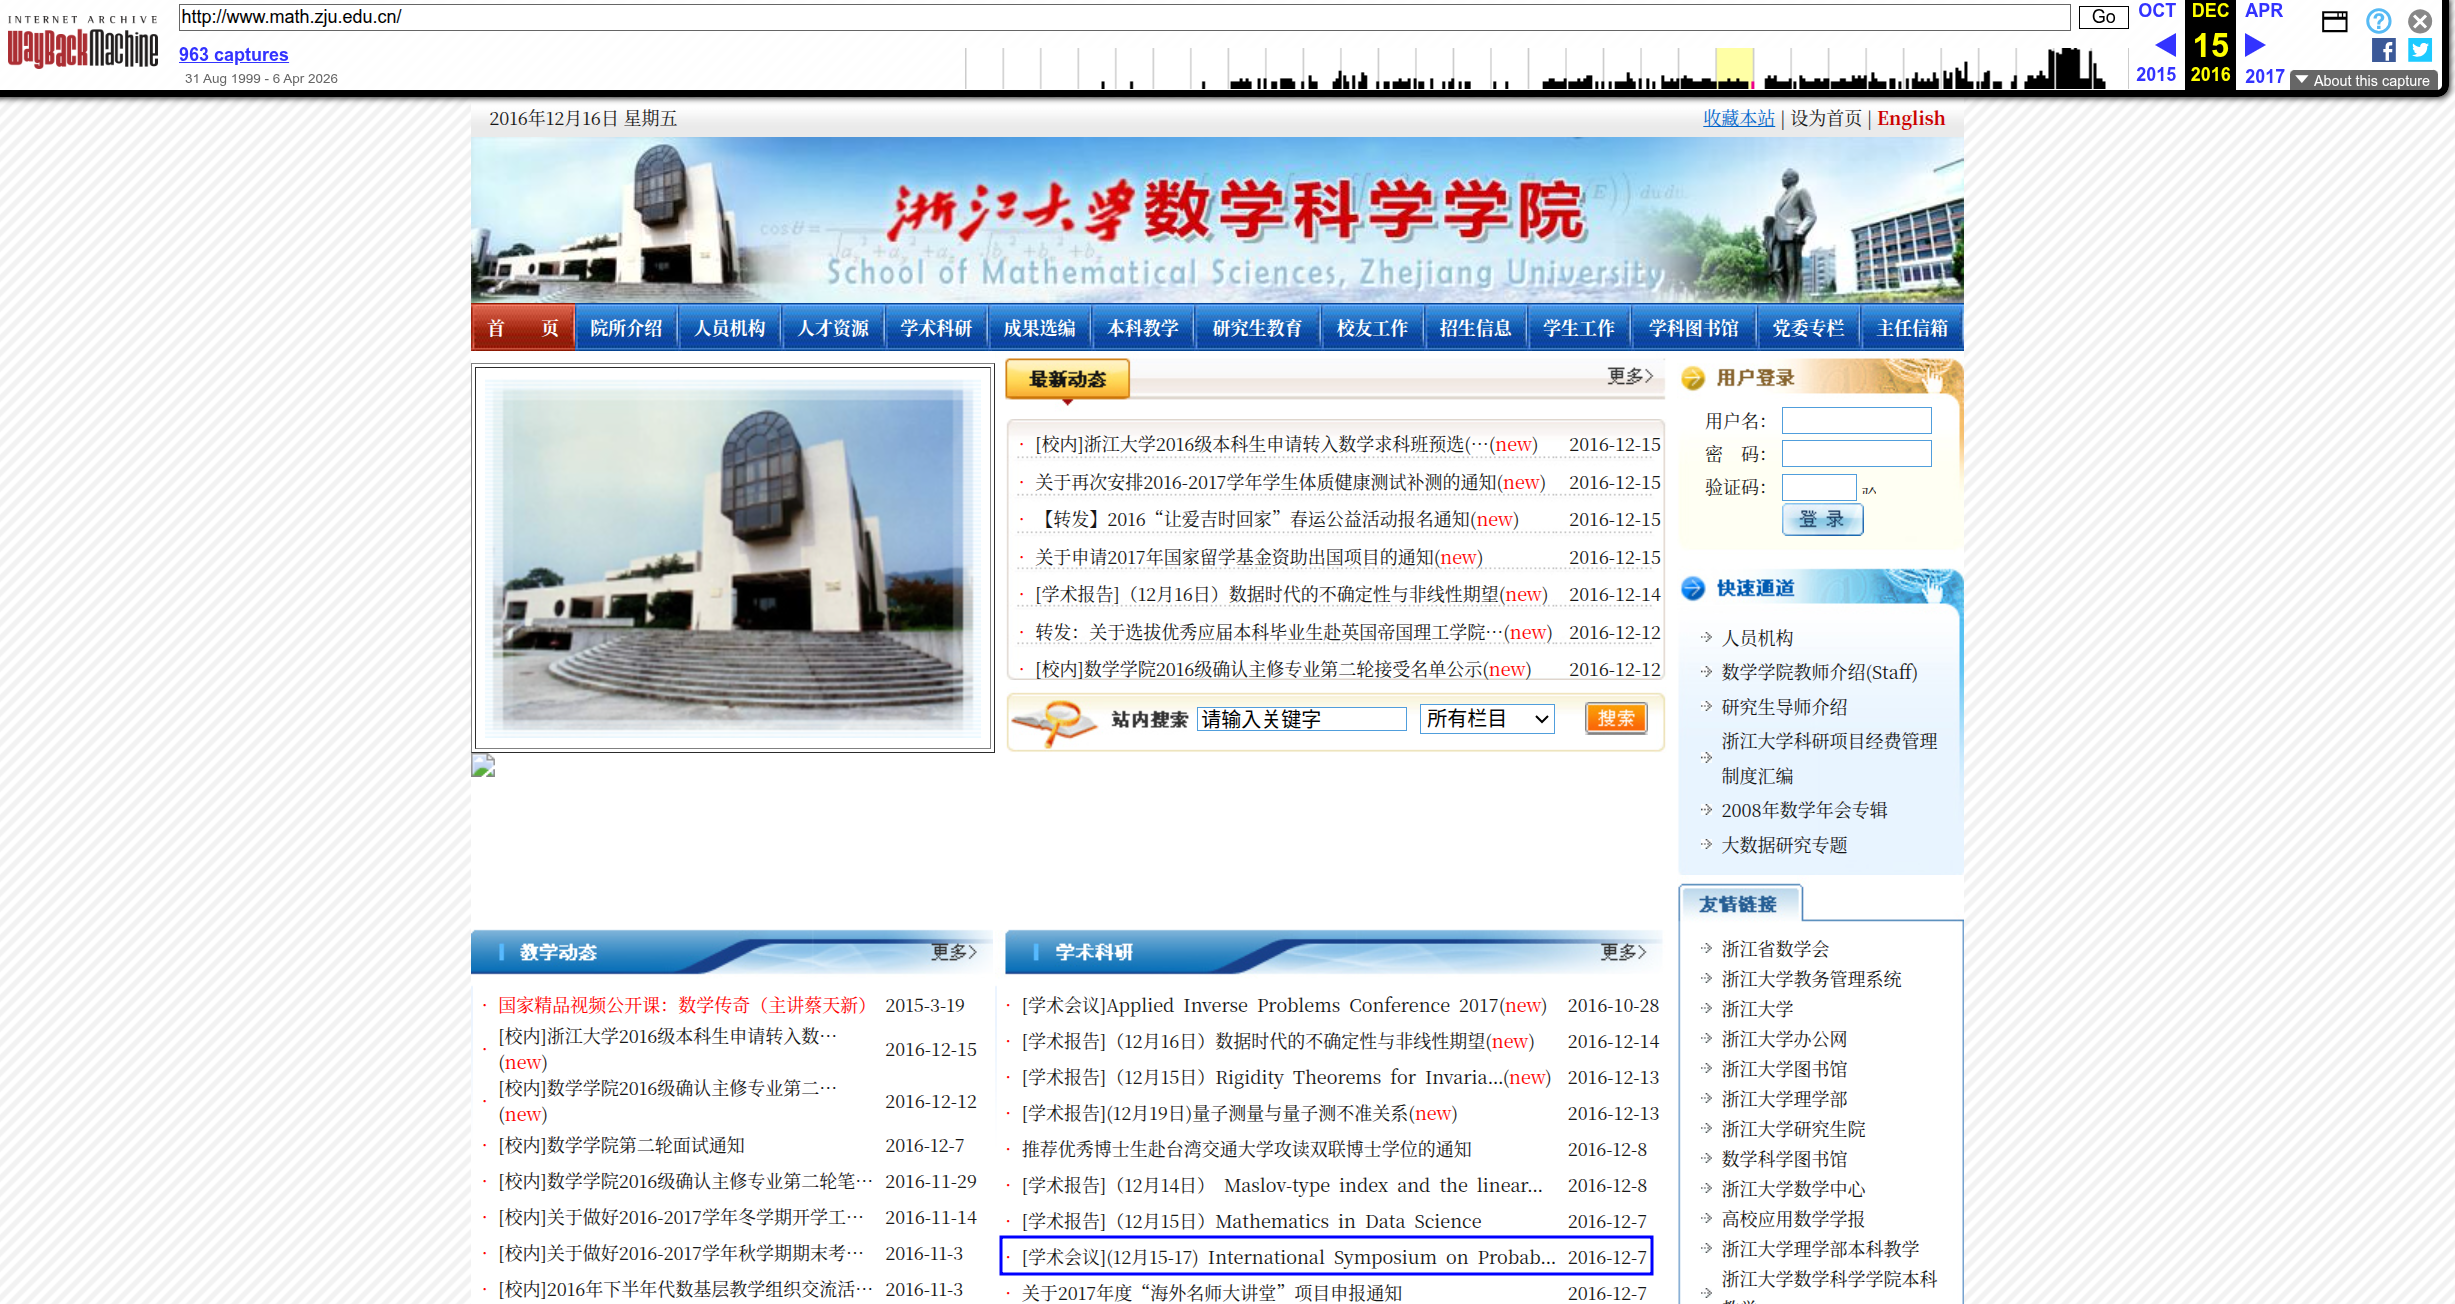Open Wayback help question icon
The width and height of the screenshot is (2455, 1304).
pyautogui.click(x=2379, y=20)
